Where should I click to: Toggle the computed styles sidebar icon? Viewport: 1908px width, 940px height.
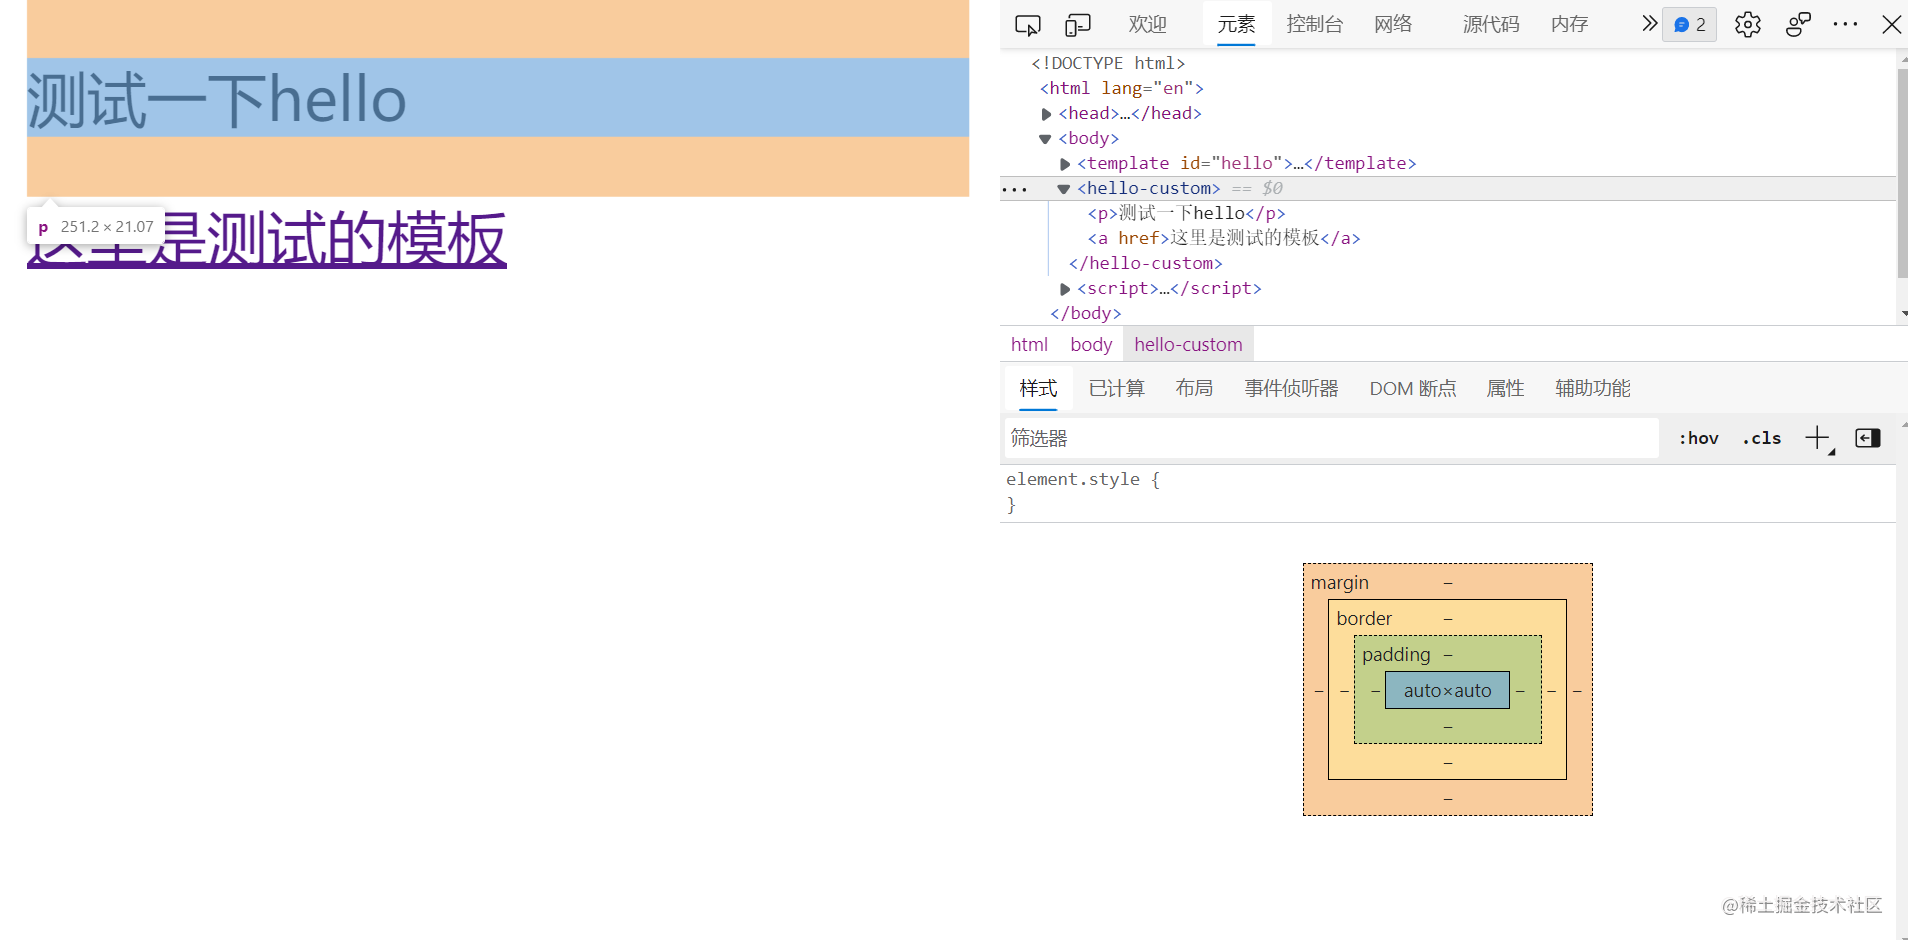point(1866,438)
